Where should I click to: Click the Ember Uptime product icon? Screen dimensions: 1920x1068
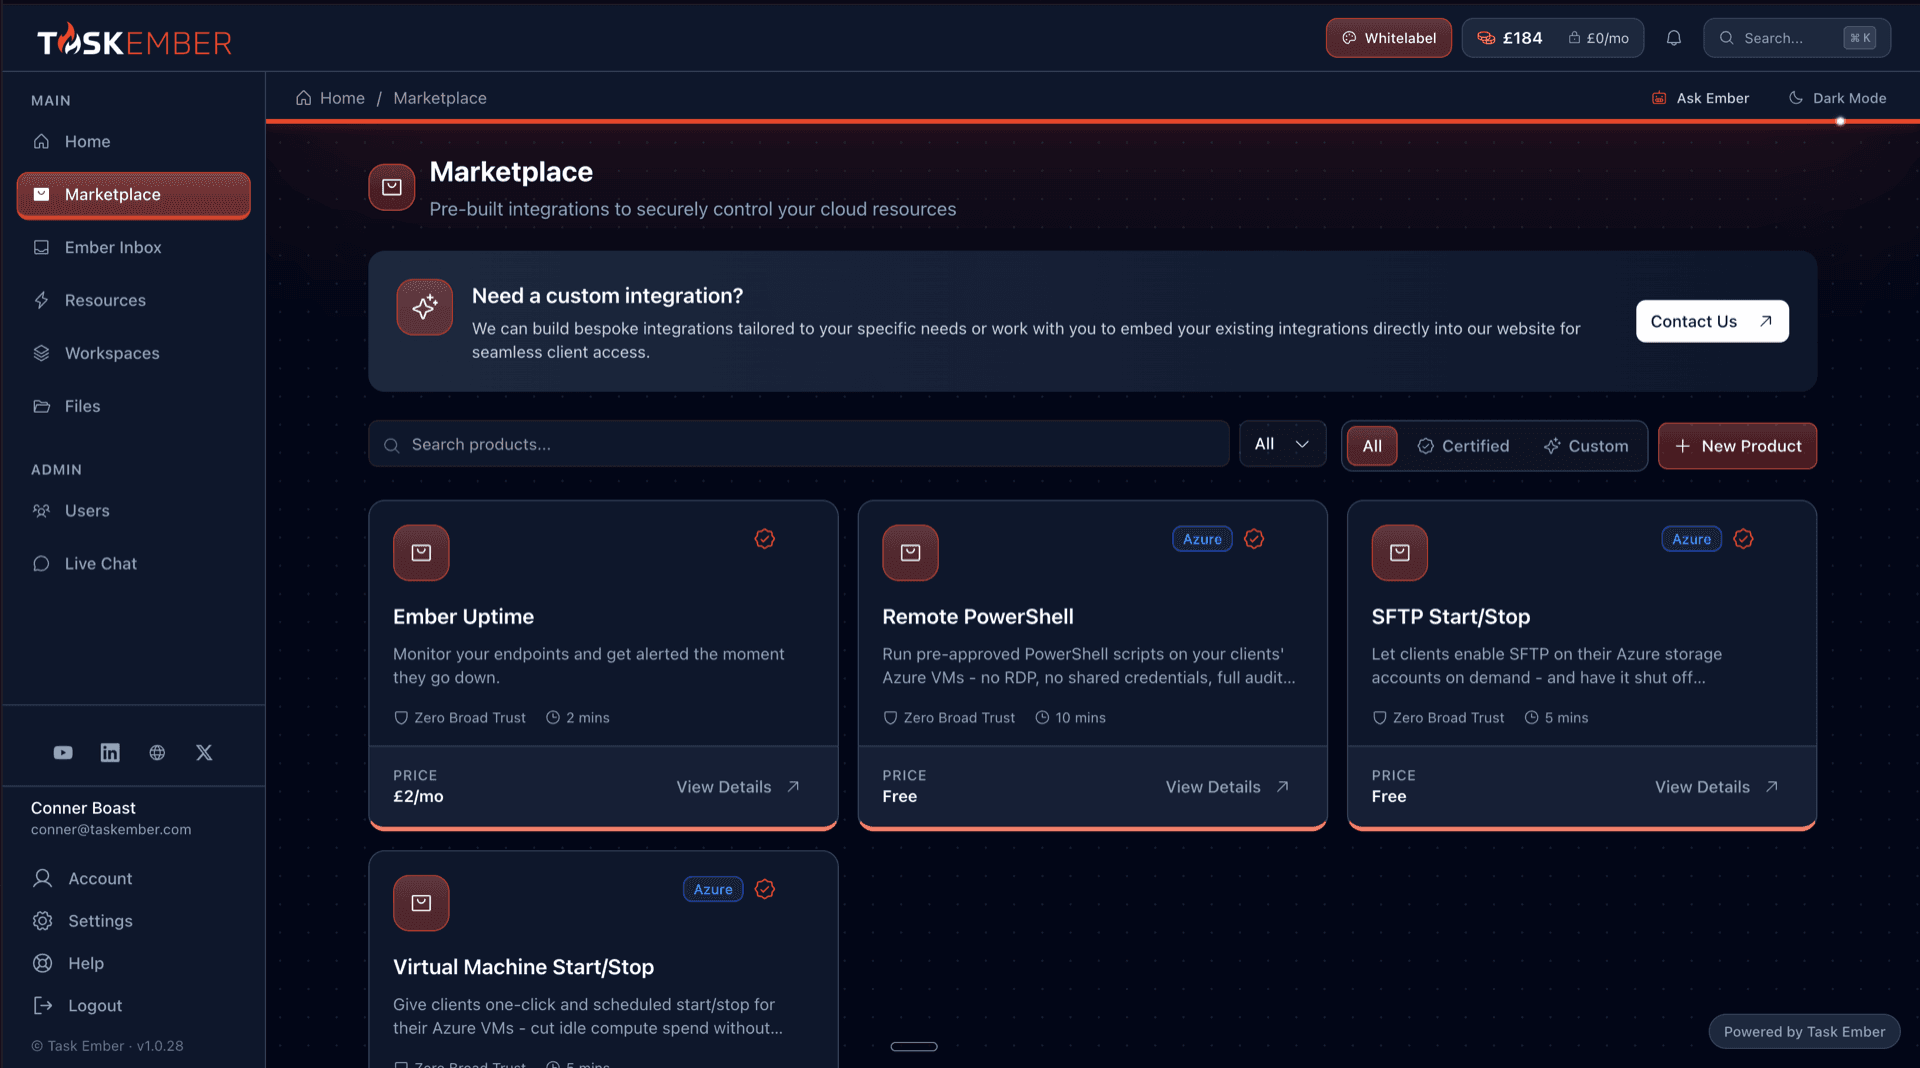pos(421,553)
